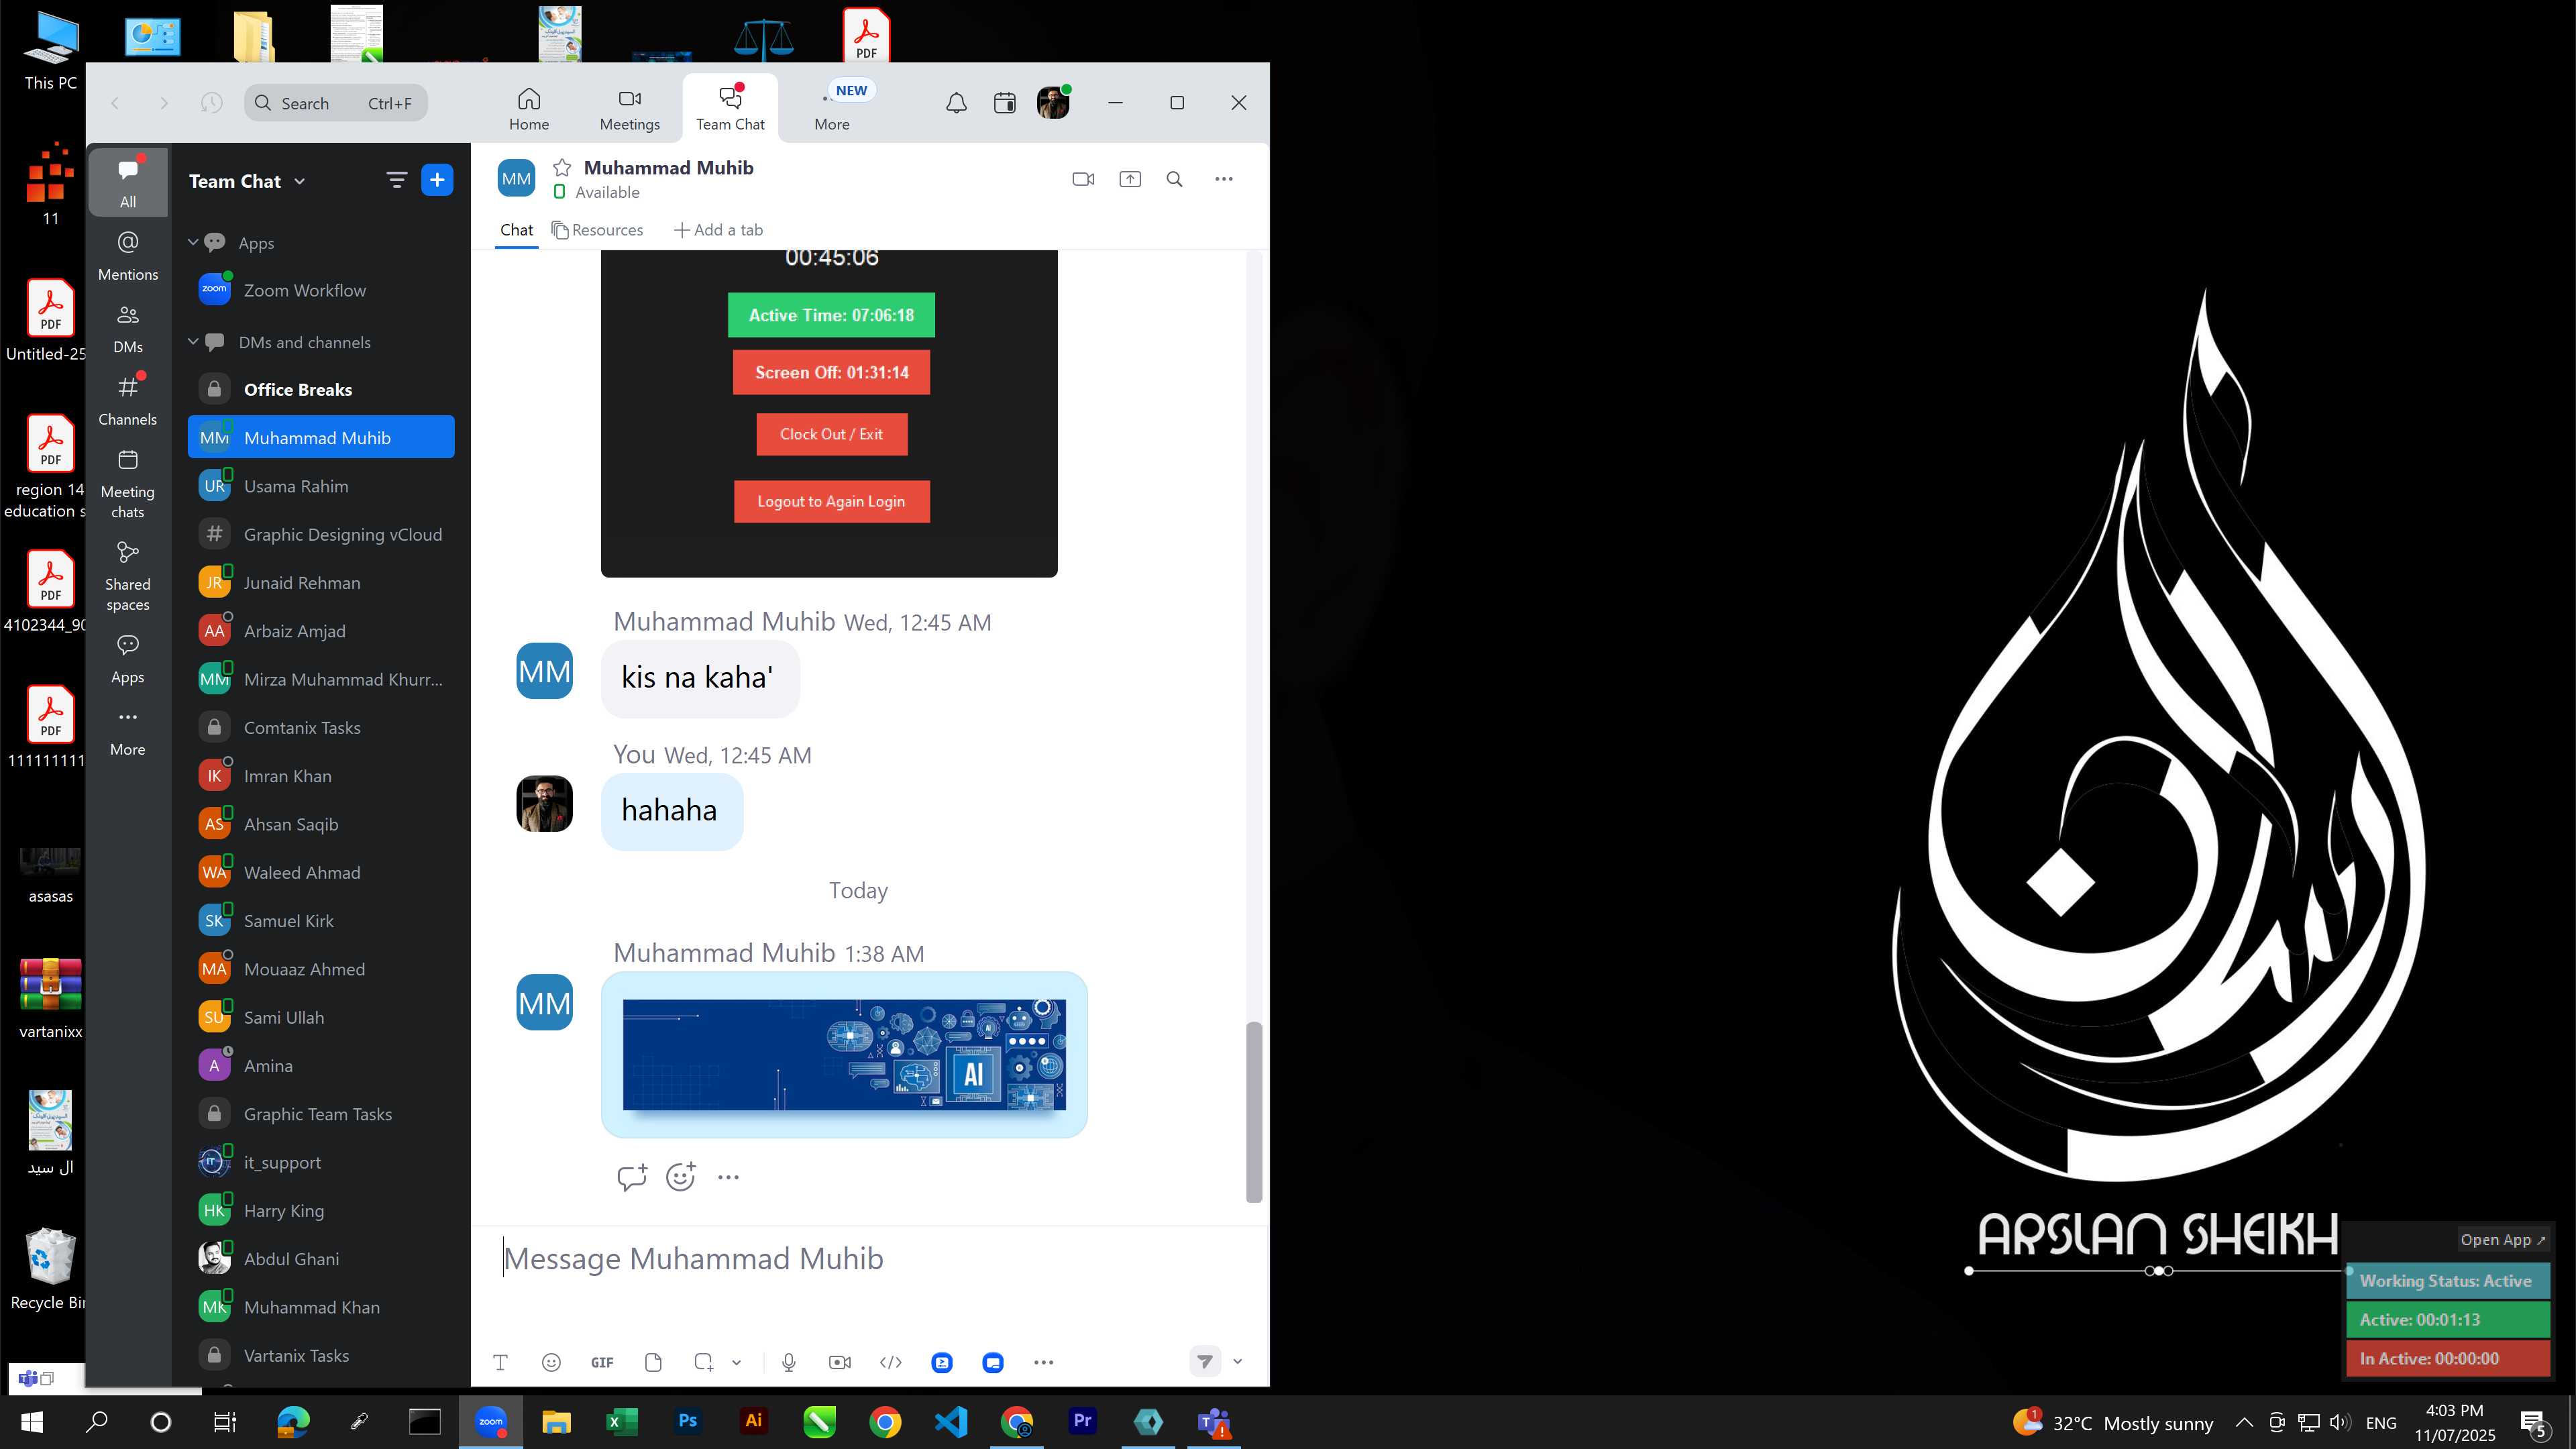Open more actions for AI image message
The image size is (2576, 1449).
coord(728,1177)
